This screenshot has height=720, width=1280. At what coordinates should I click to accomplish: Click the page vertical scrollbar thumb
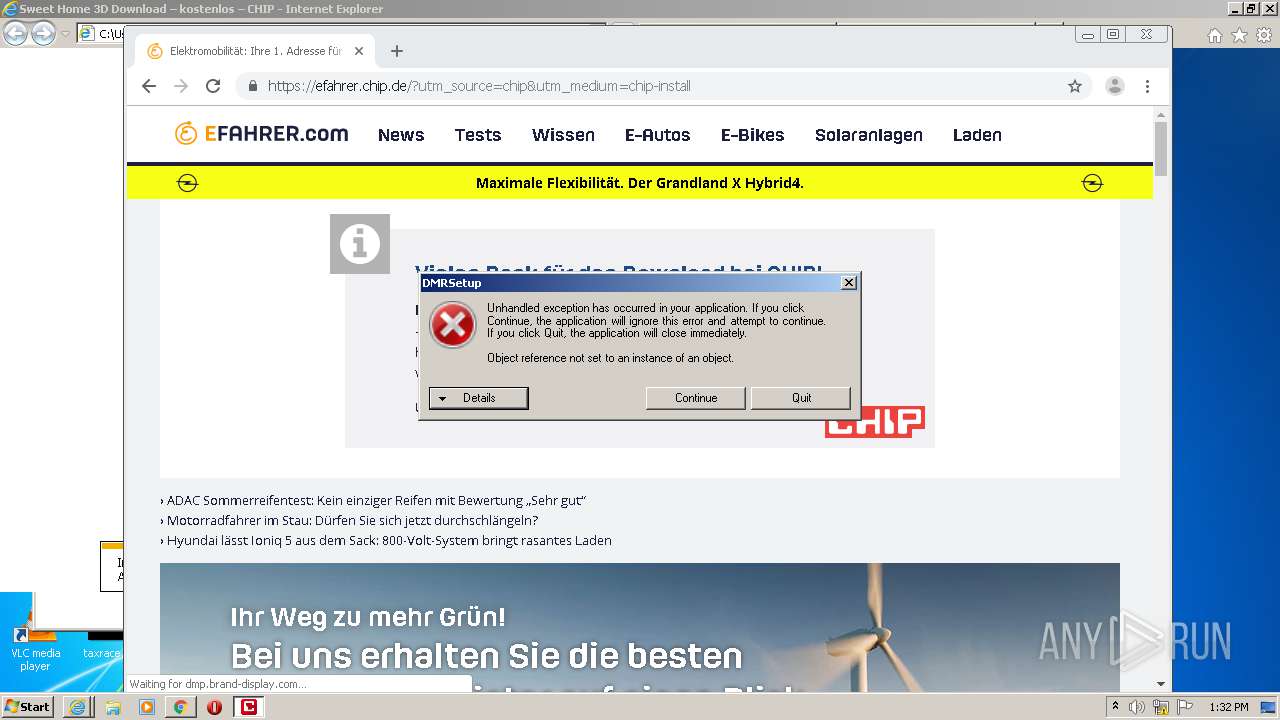[x=1161, y=148]
